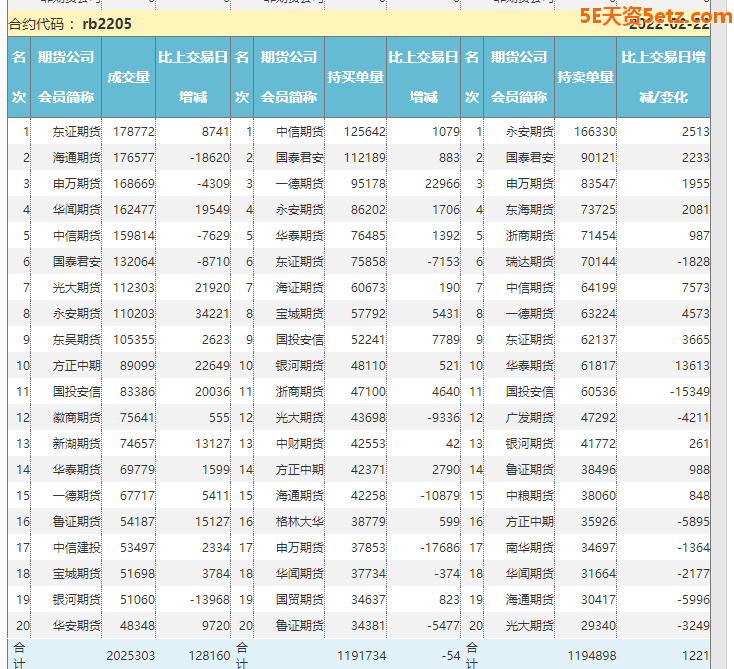Select the 东吴期货 company cell
The image size is (734, 669).
pyautogui.click(x=76, y=339)
